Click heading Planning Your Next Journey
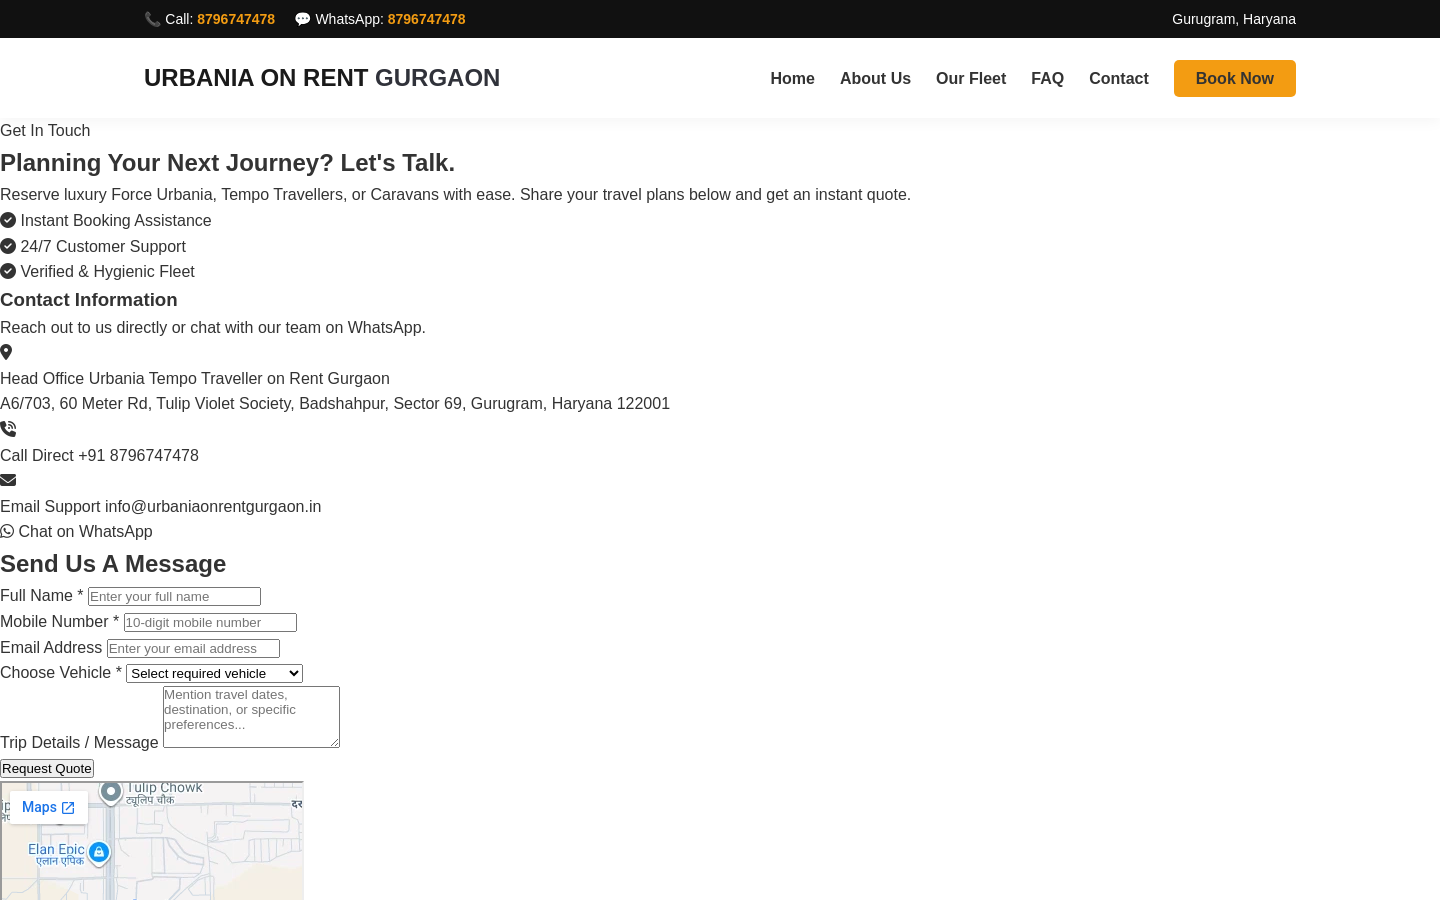Screen dimensions: 1440x900 227,163
